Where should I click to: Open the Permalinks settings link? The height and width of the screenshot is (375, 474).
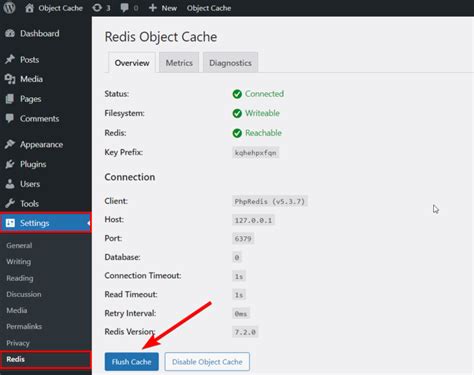tap(24, 326)
